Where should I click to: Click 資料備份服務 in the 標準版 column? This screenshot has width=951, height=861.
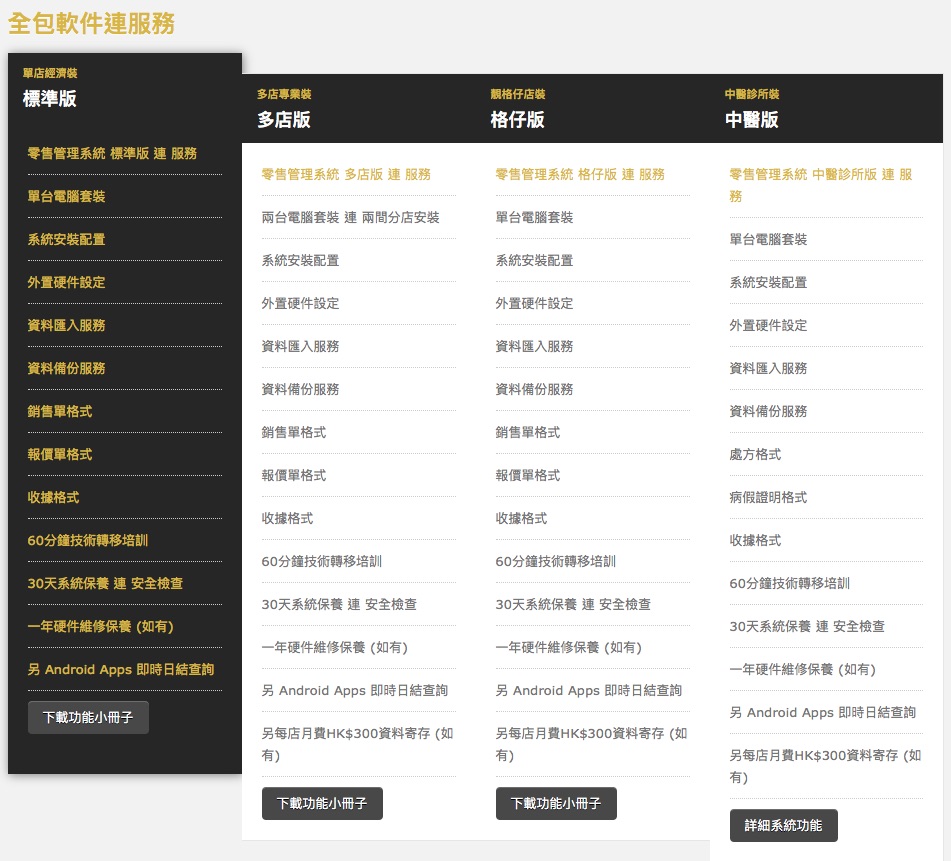coord(66,368)
